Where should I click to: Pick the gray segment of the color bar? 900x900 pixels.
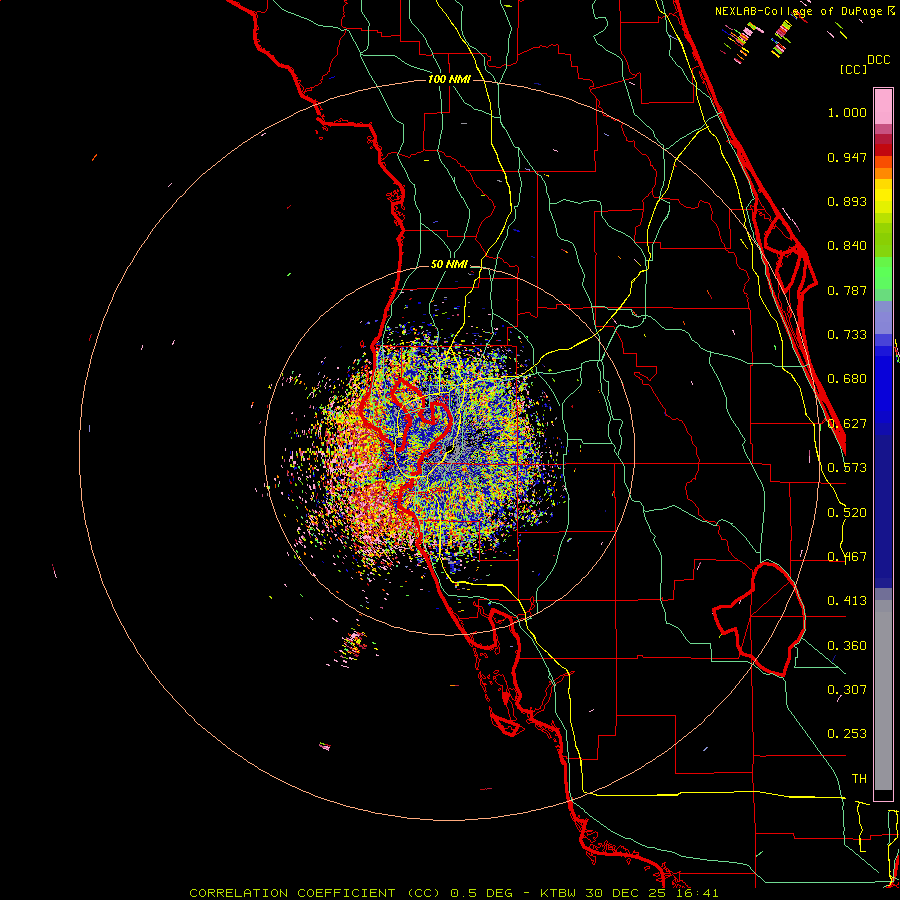883,695
